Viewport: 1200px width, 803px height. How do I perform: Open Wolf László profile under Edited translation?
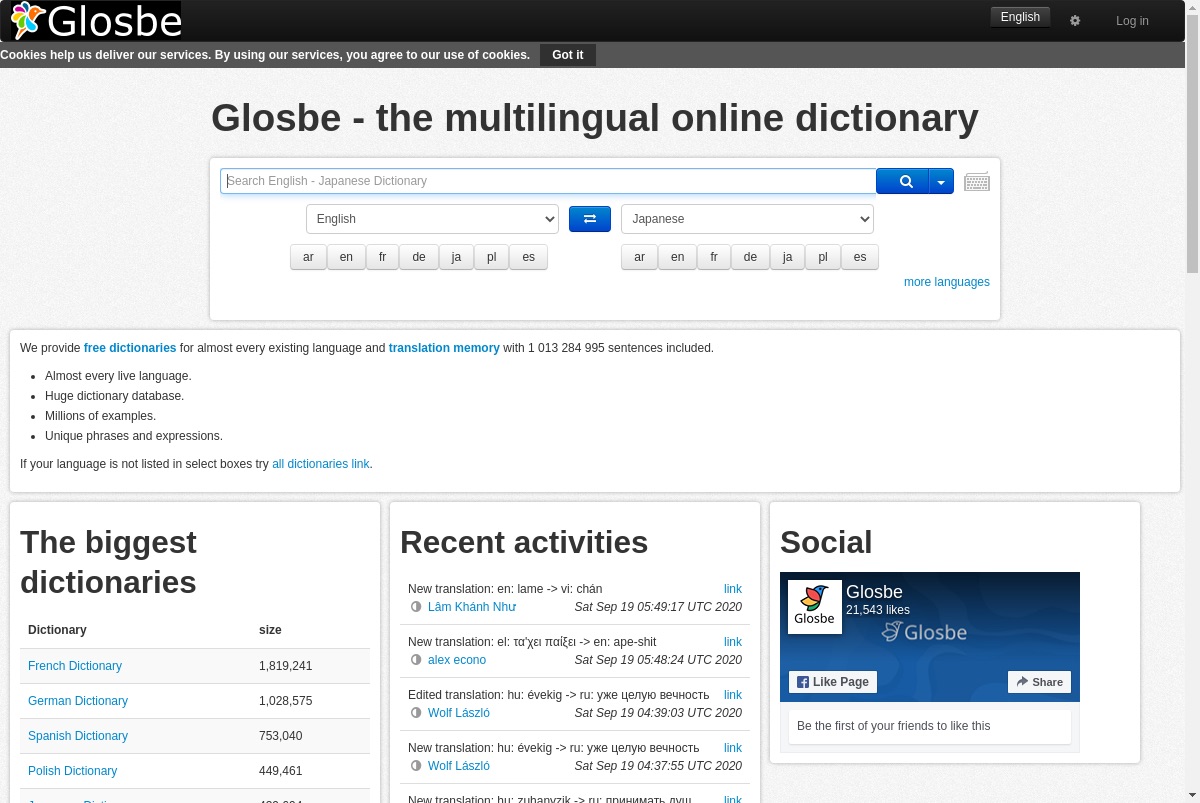[459, 713]
